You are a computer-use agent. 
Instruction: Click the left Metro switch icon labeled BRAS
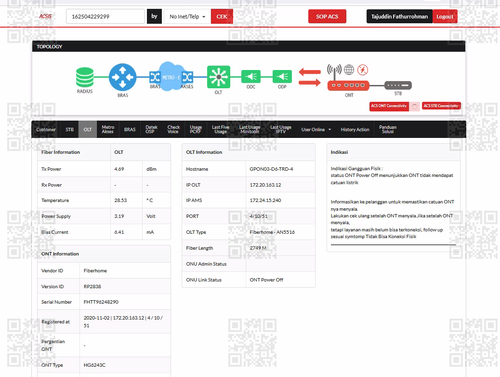coord(155,77)
